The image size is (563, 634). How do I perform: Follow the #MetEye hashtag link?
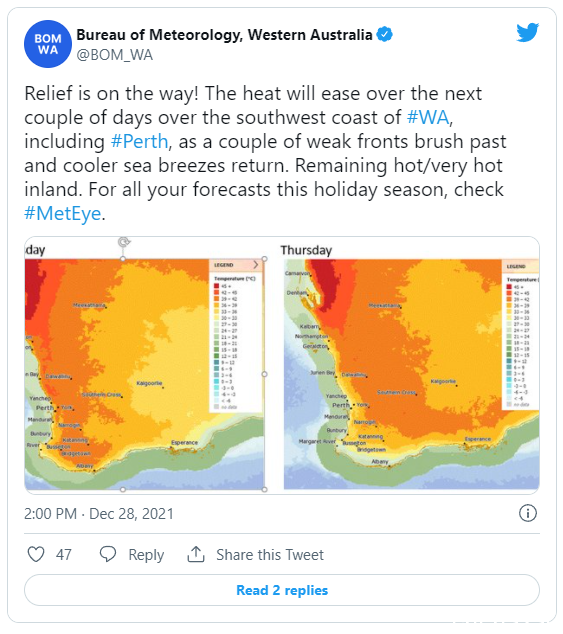62,213
